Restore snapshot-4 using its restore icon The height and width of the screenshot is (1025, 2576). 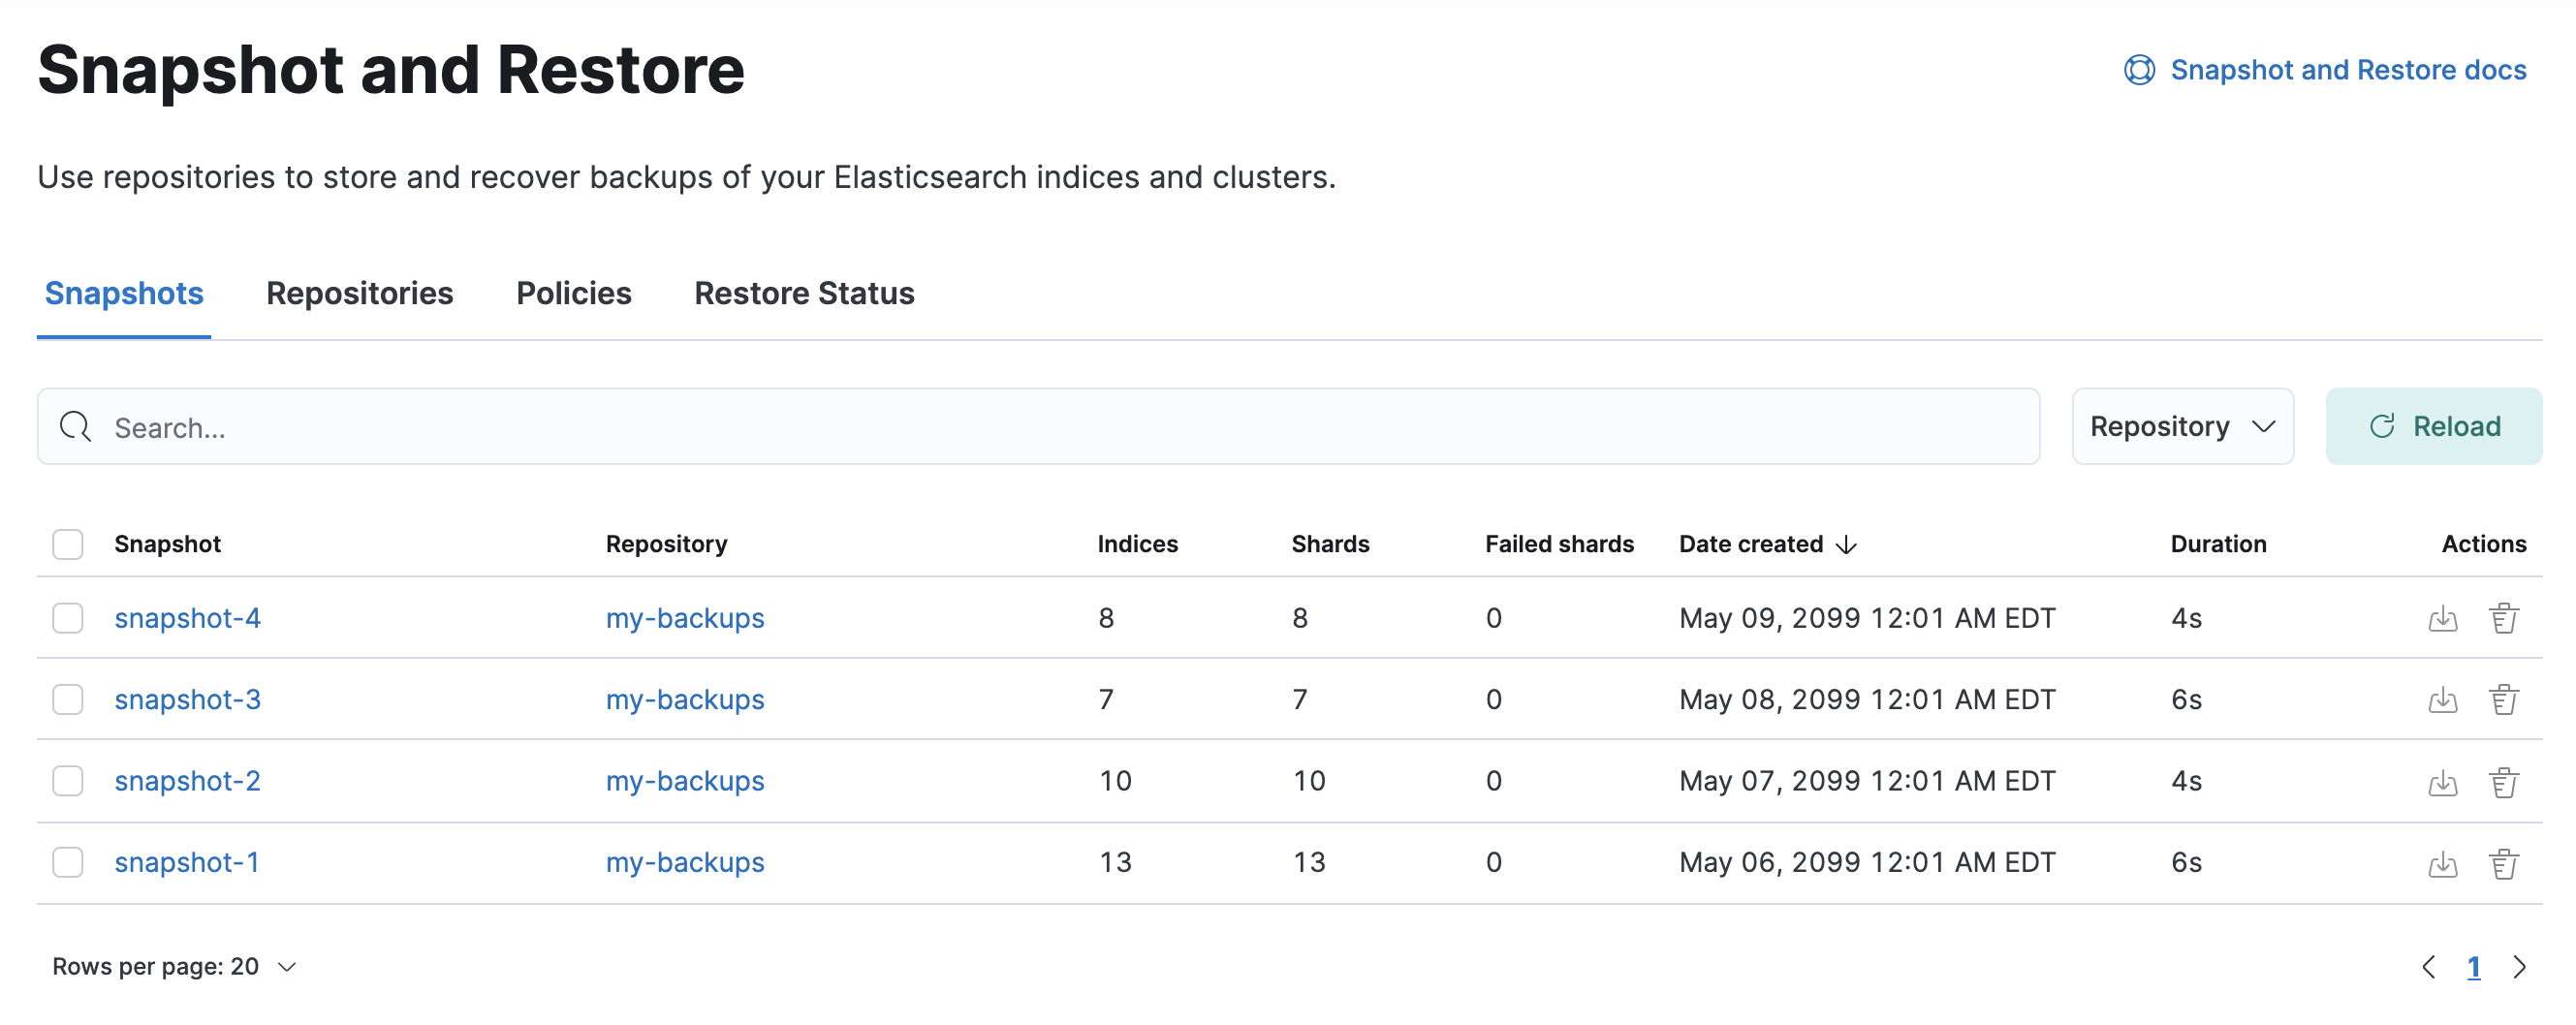click(x=2442, y=618)
